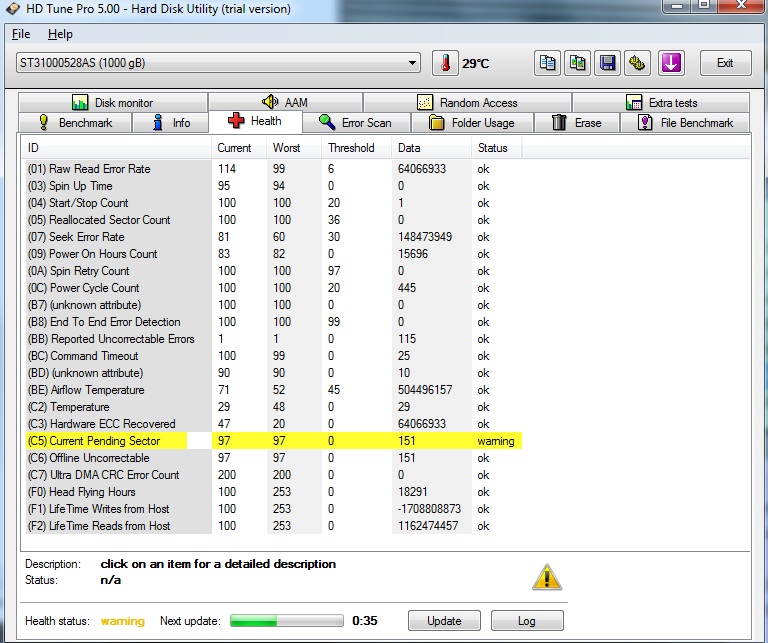
Task: Select the (B7) unknown attribute row
Action: (x=272, y=305)
